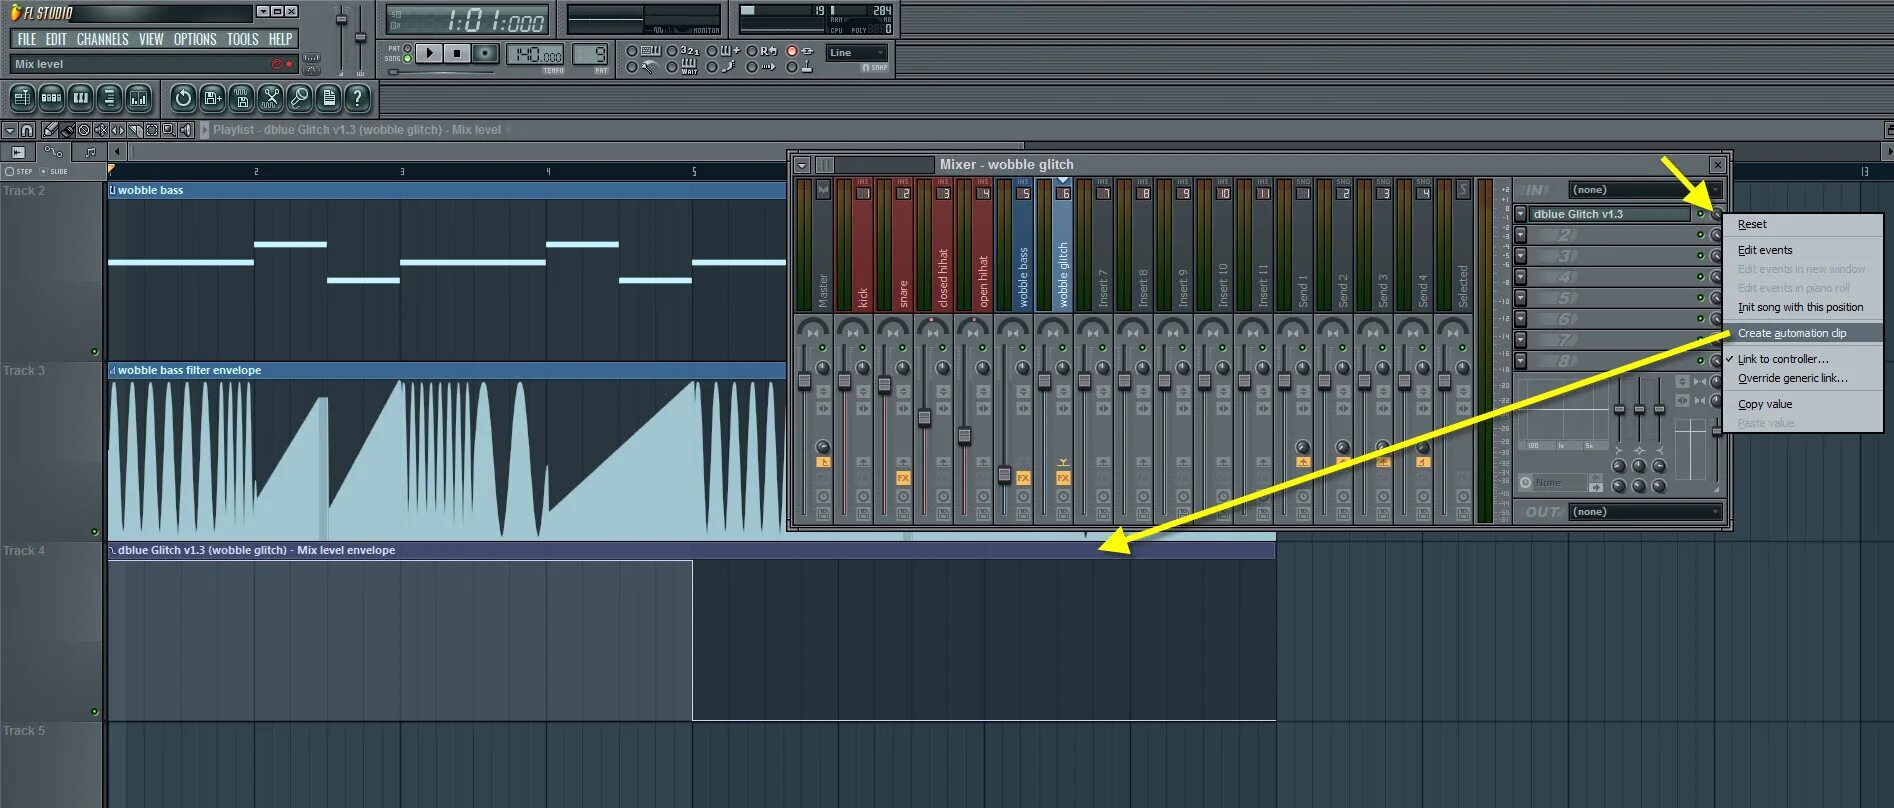
Task: Click the Master track volume fader
Action: pos(804,382)
